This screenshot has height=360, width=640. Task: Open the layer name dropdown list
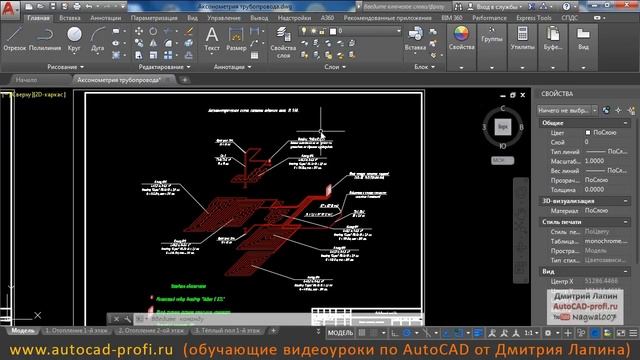(x=399, y=31)
